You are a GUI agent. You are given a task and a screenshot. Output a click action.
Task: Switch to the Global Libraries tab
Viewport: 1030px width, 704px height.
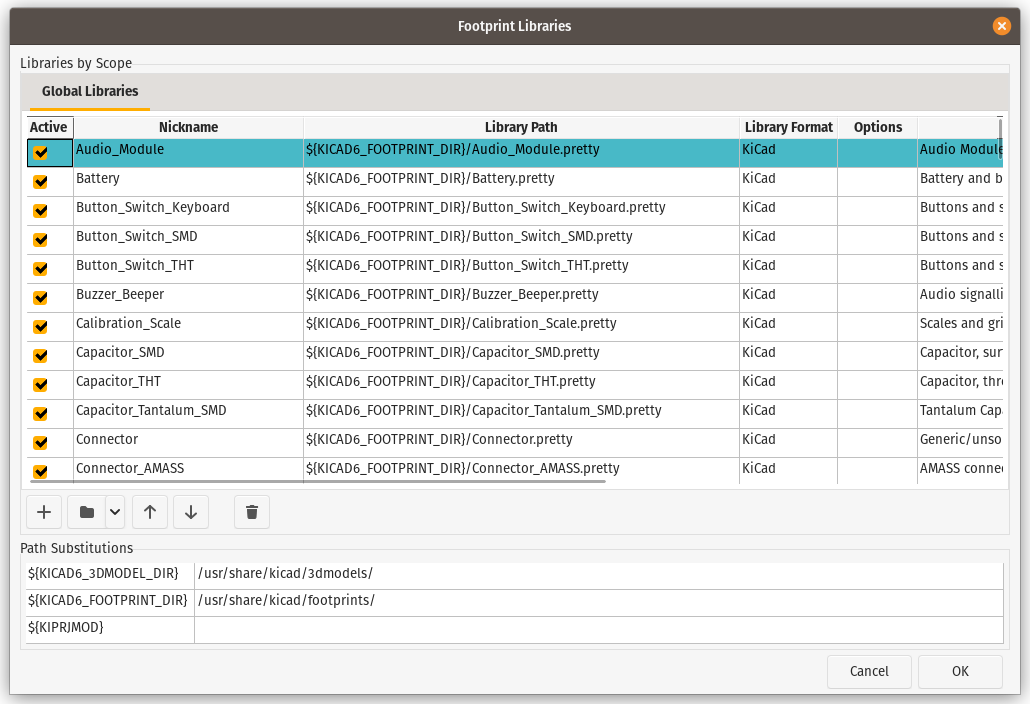point(89,91)
